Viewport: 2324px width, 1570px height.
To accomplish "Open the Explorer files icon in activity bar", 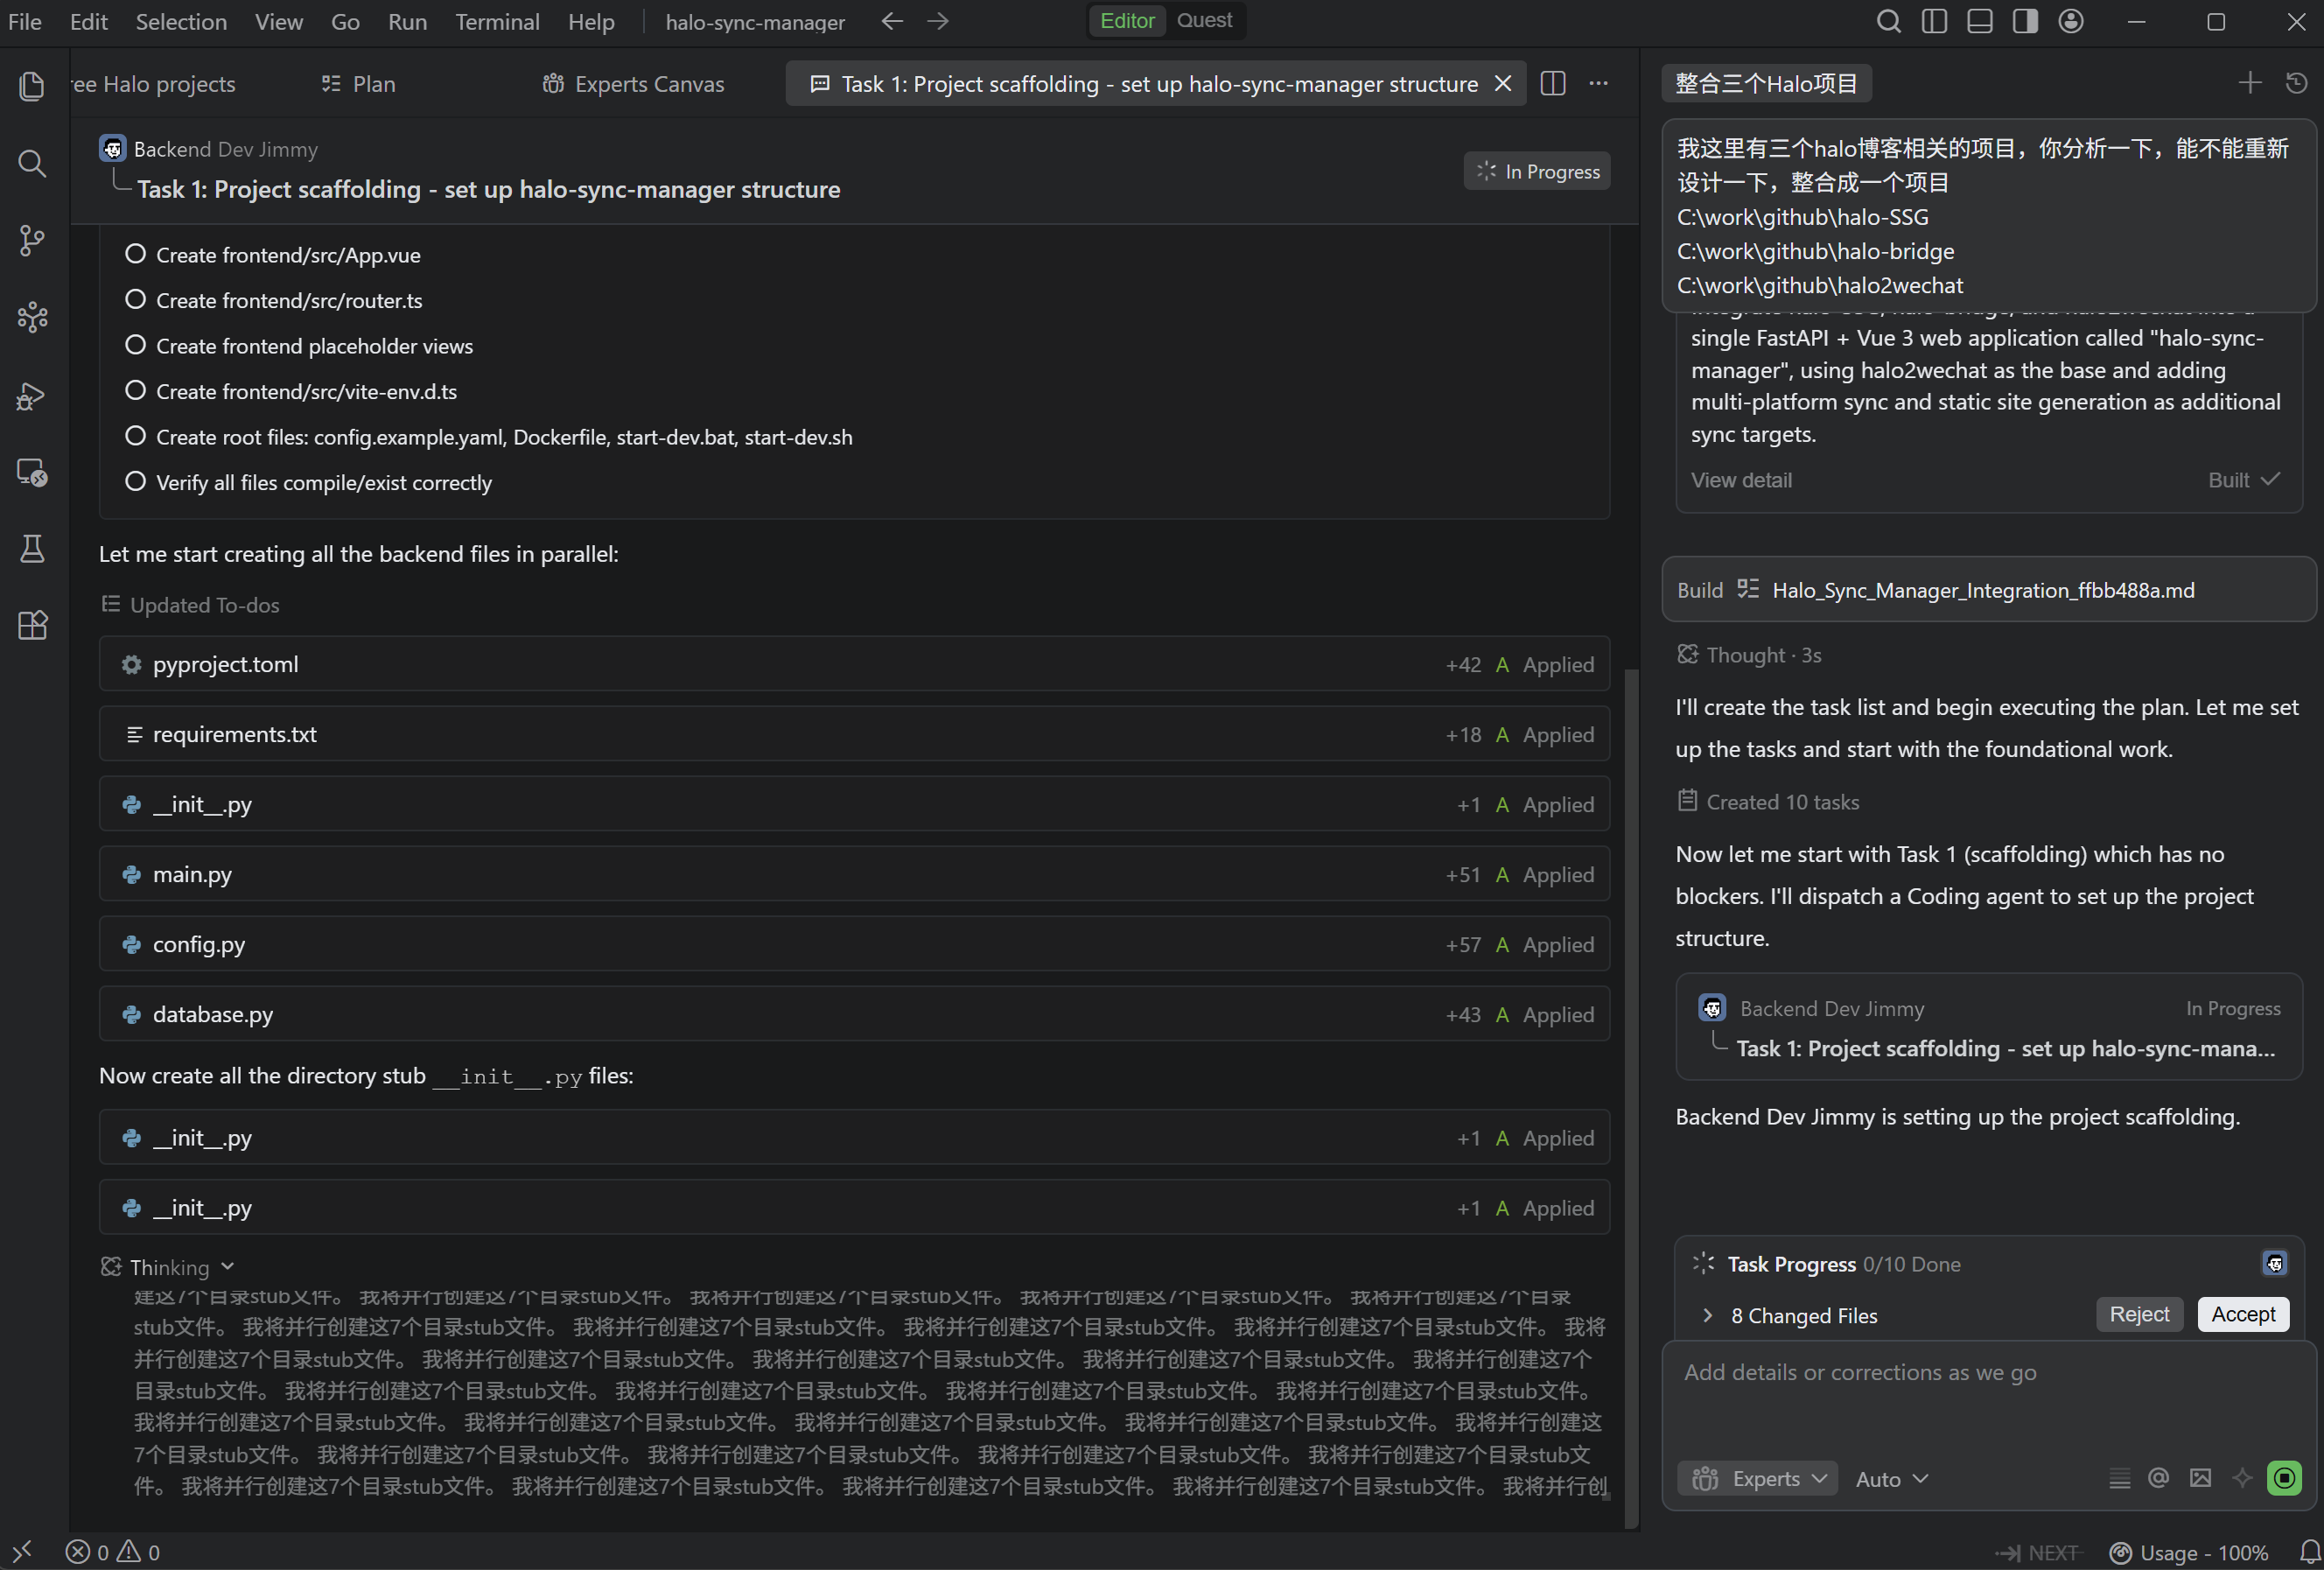I will (x=32, y=86).
